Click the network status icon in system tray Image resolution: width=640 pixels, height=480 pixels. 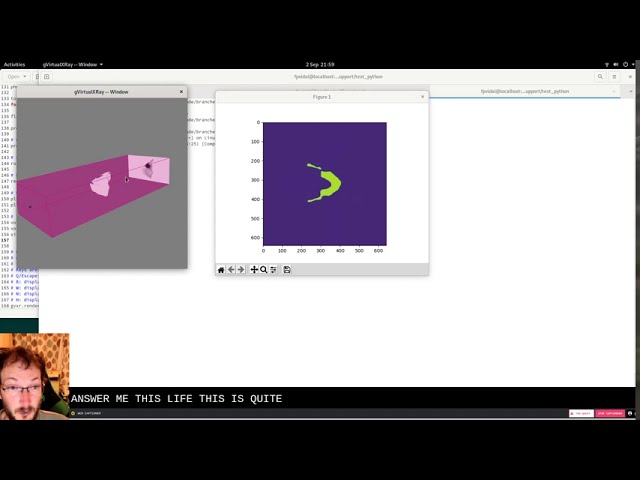pos(607,64)
